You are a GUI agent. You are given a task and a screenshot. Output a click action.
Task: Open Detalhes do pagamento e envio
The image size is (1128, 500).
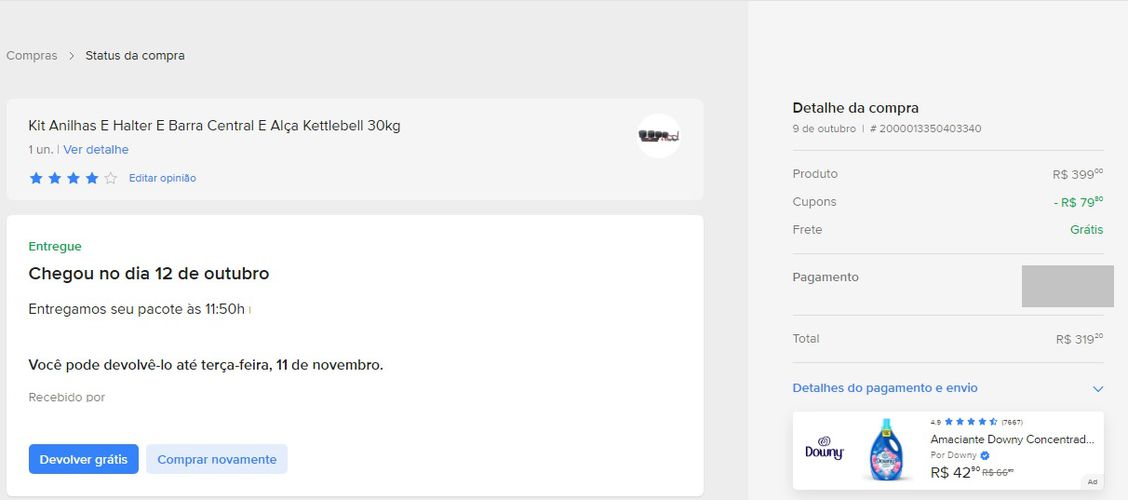[885, 388]
